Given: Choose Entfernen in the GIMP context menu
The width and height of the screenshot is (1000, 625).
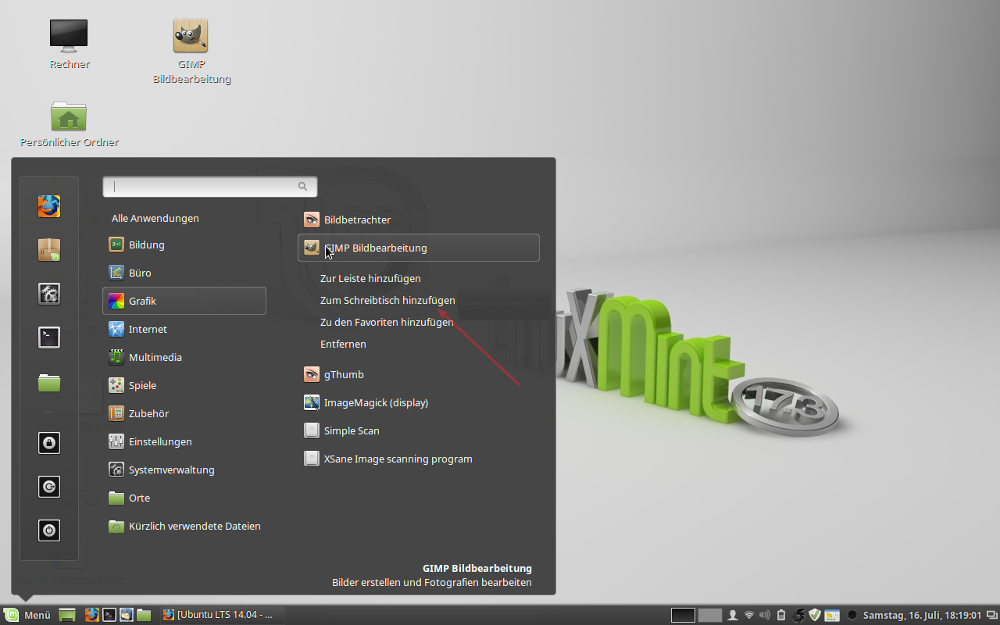Looking at the screenshot, I should 343,344.
